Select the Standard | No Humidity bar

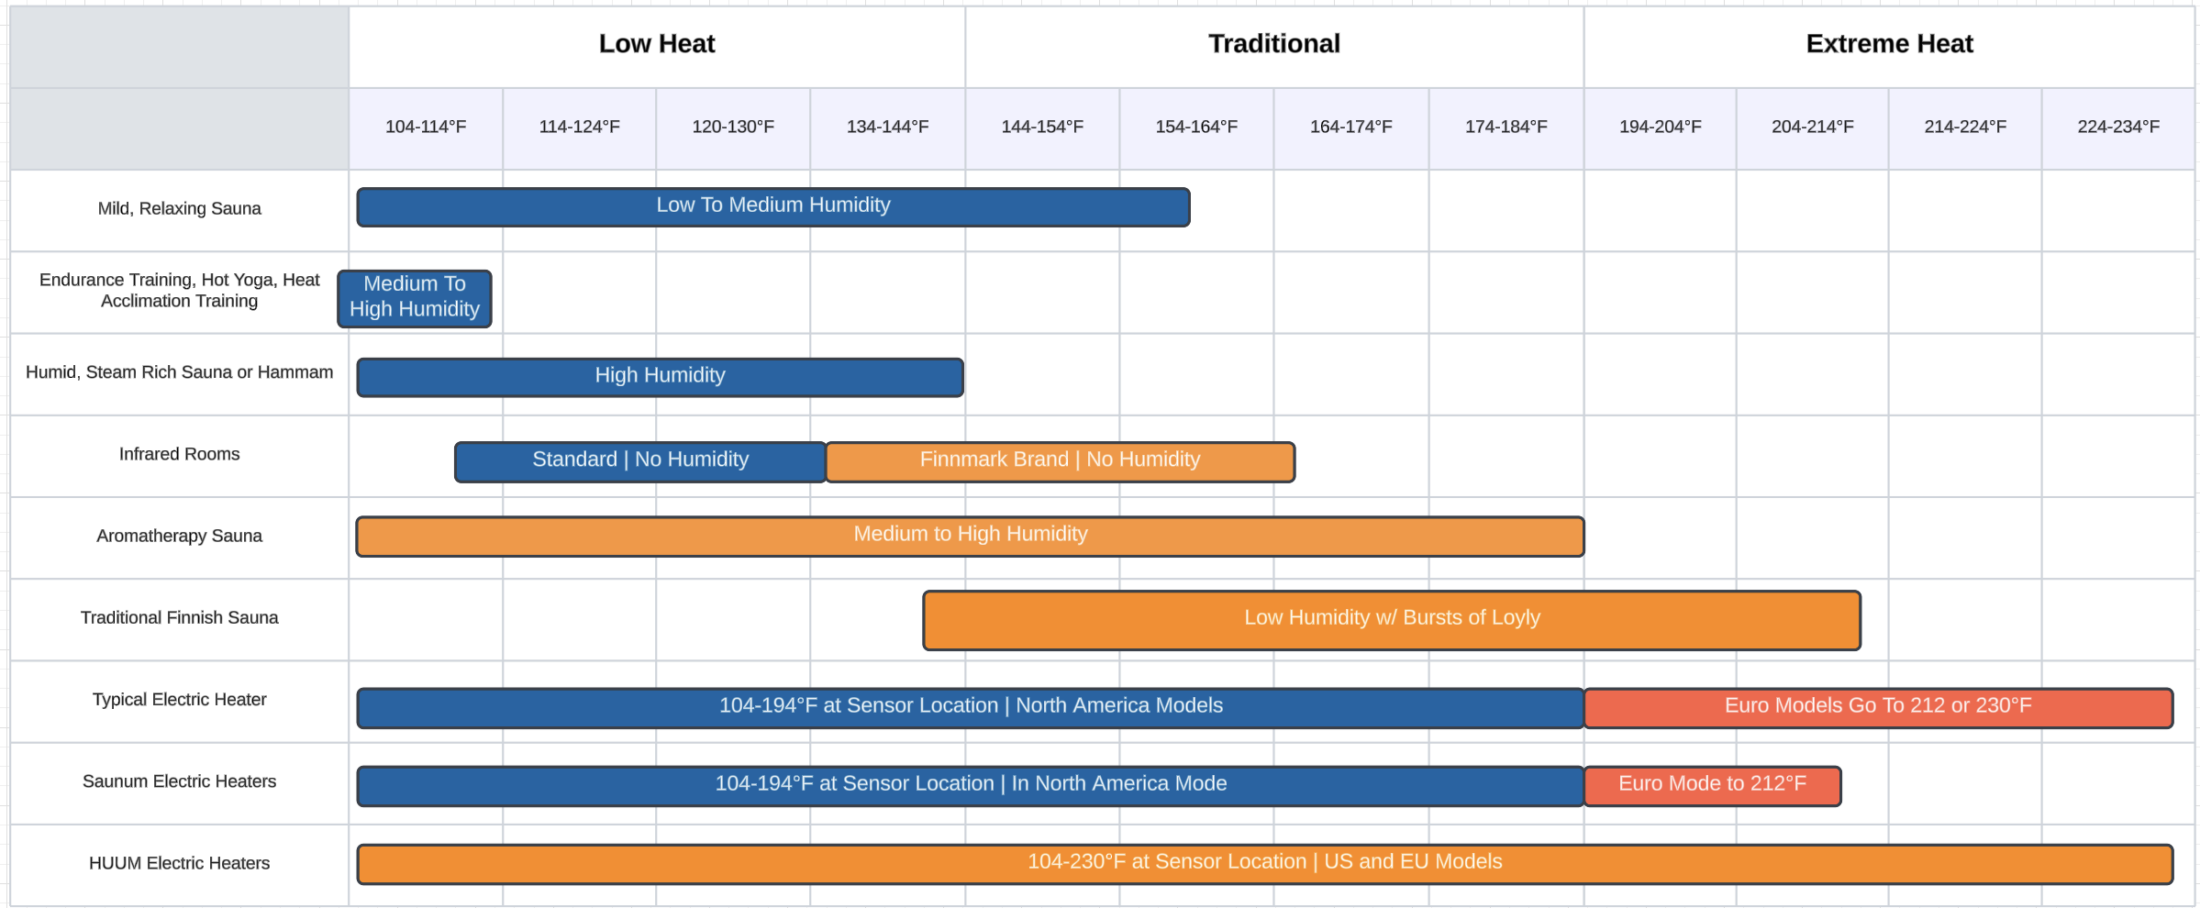[640, 461]
